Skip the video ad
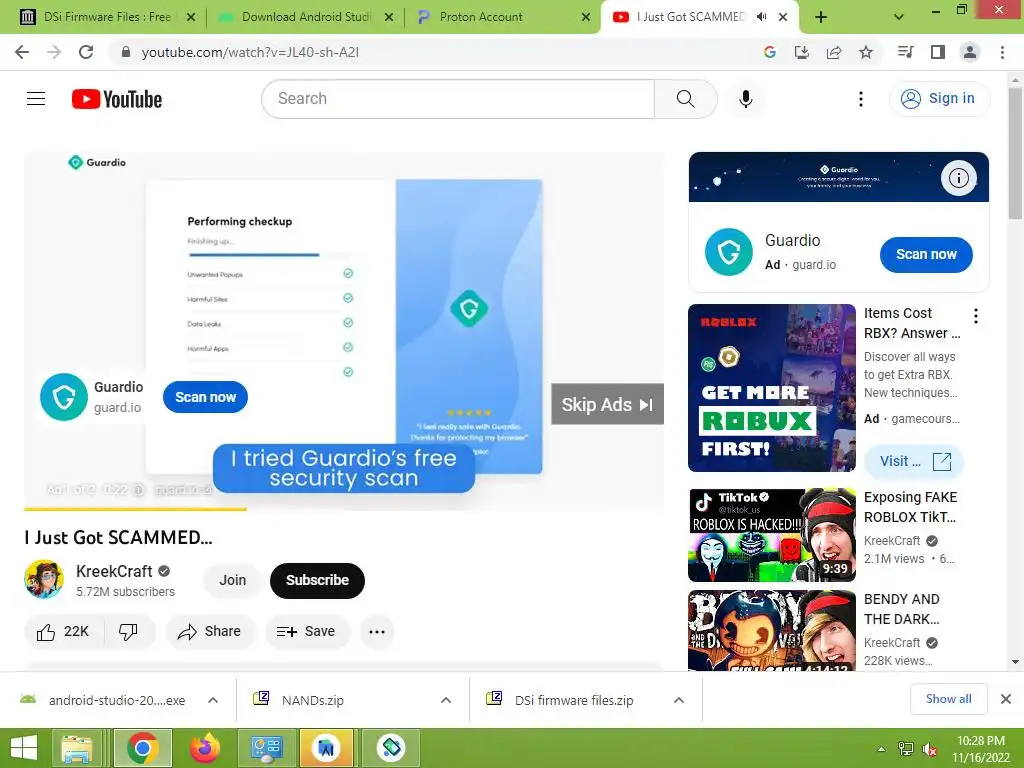 (x=607, y=404)
